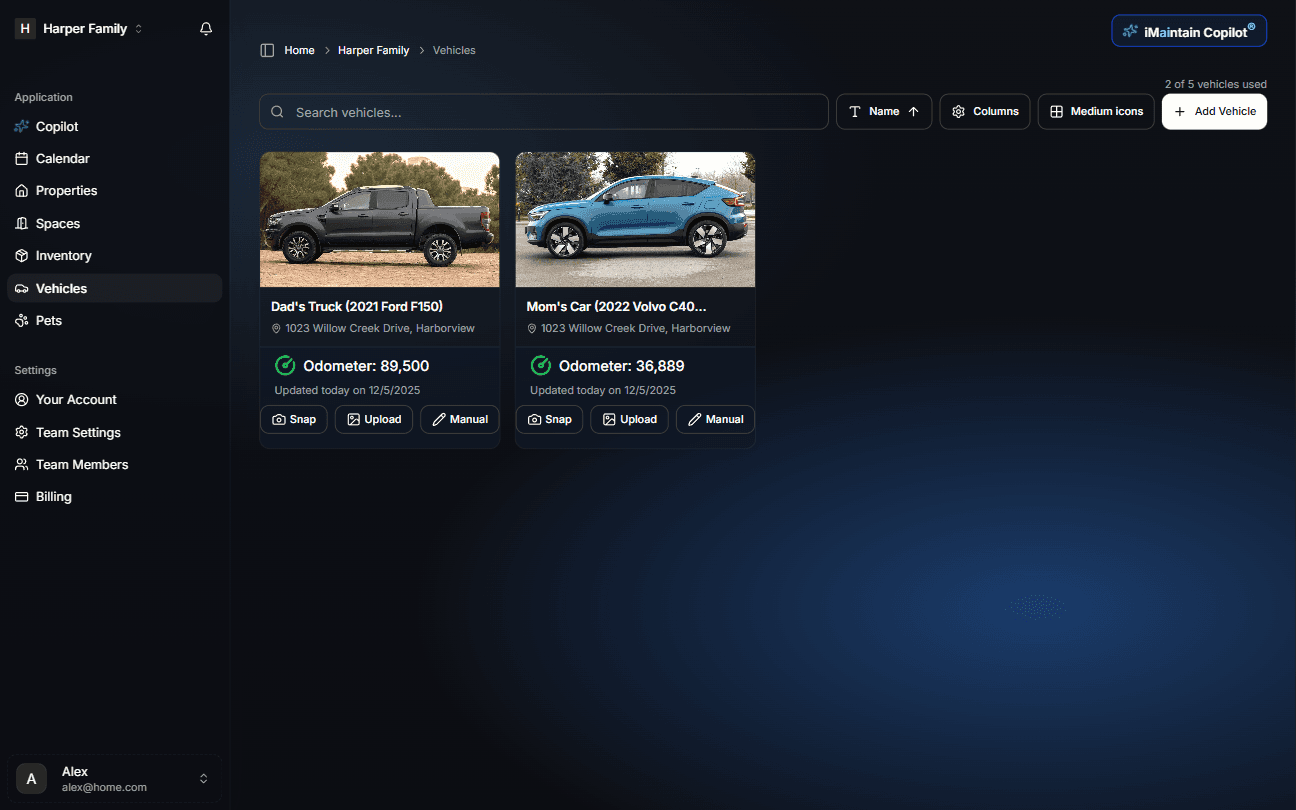Click the Harper Family breadcrumb link
This screenshot has width=1296, height=810.
coord(374,50)
